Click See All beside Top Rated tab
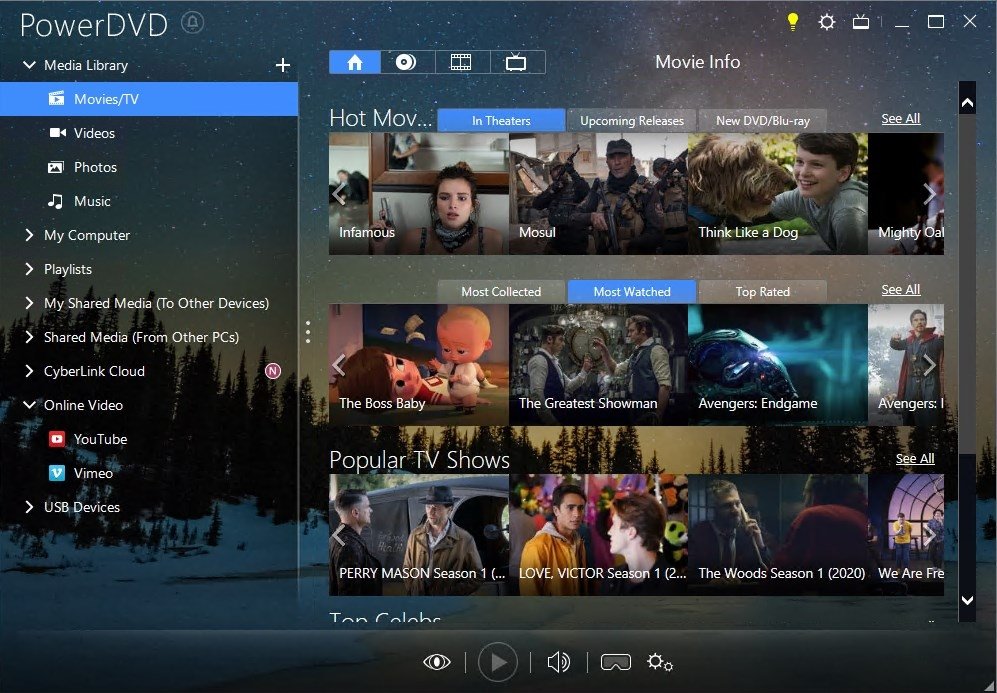 [x=901, y=290]
